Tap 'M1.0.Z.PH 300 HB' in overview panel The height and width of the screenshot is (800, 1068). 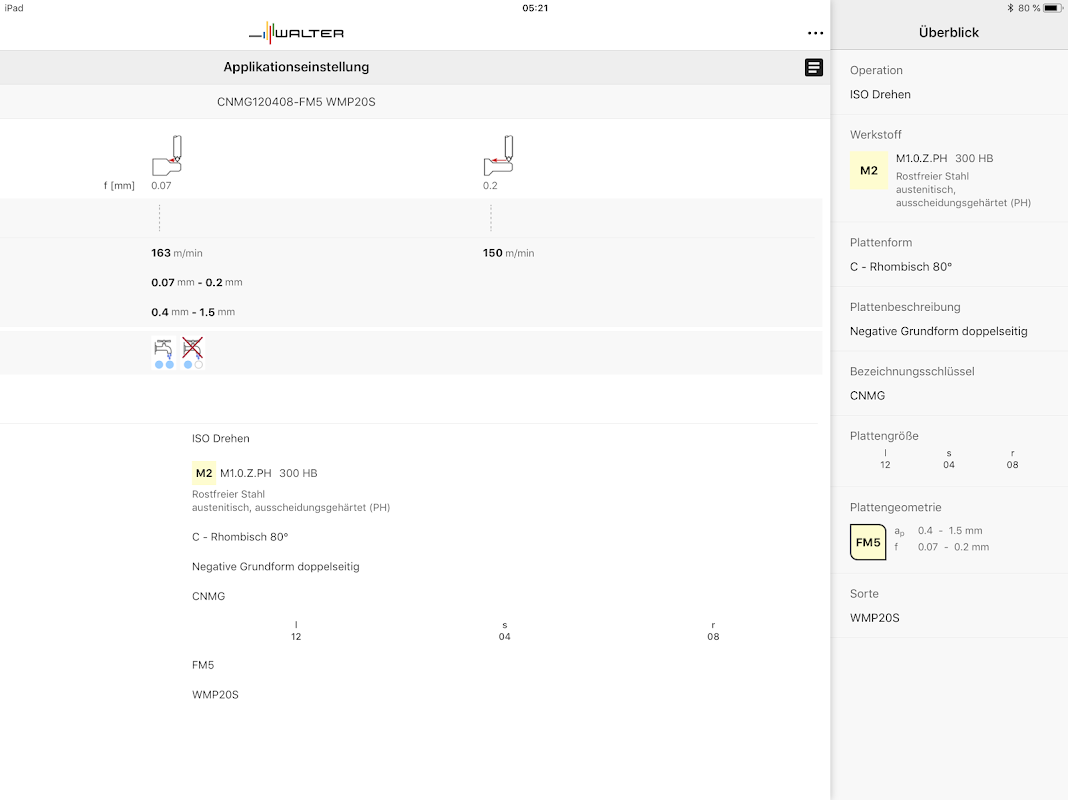click(x=945, y=158)
